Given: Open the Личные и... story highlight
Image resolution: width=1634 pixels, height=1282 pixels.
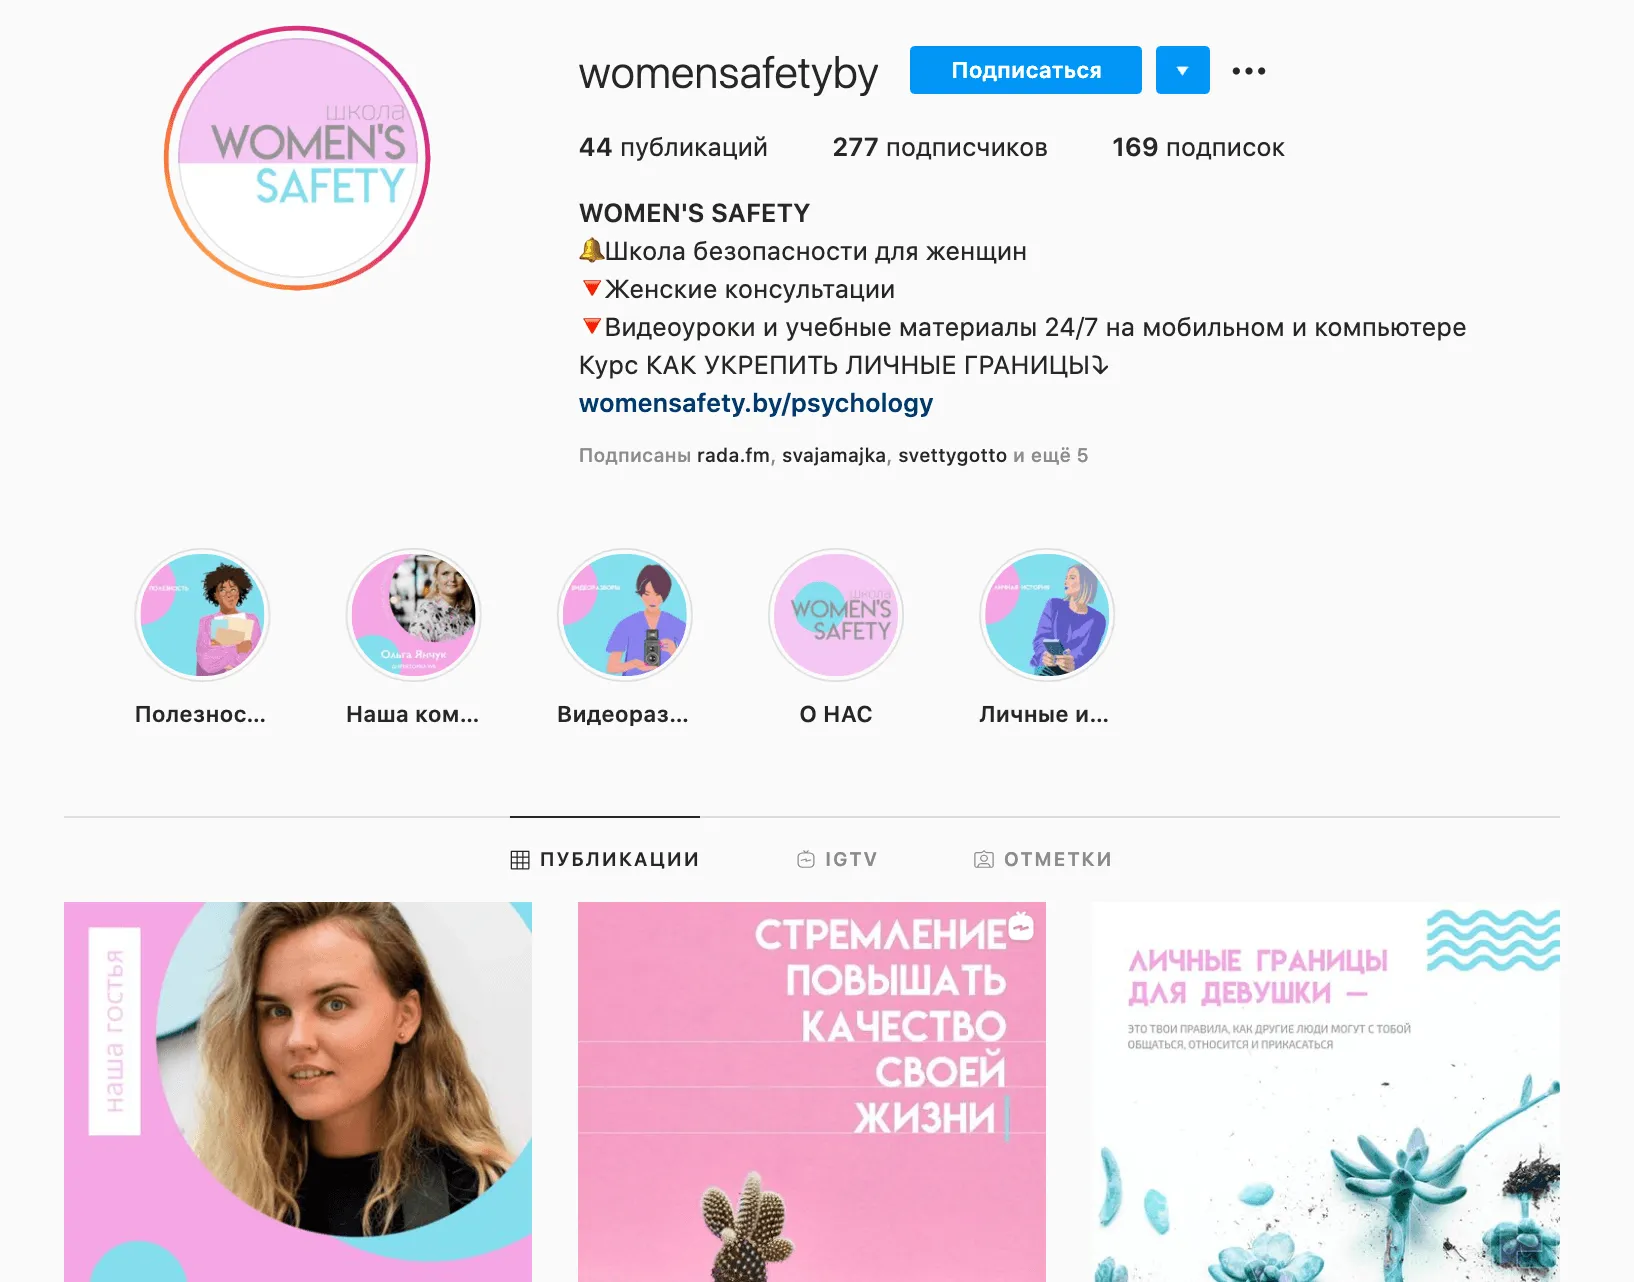Looking at the screenshot, I should click(1046, 615).
